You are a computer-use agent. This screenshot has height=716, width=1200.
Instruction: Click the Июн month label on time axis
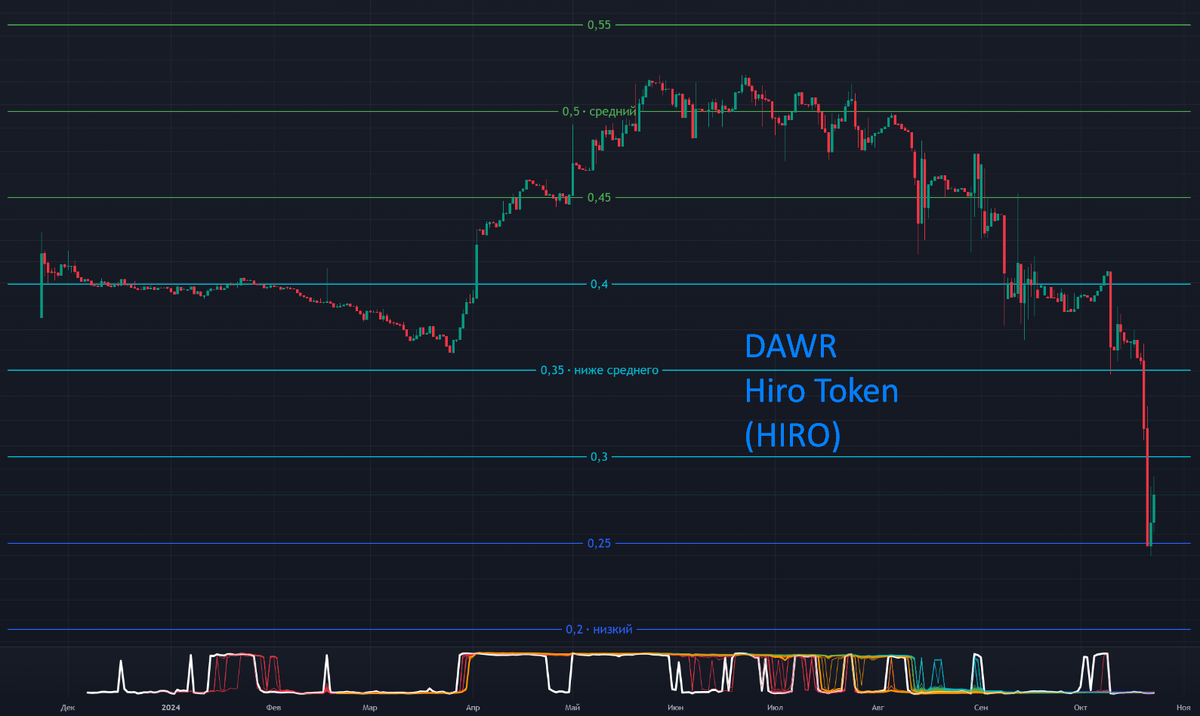click(x=676, y=707)
